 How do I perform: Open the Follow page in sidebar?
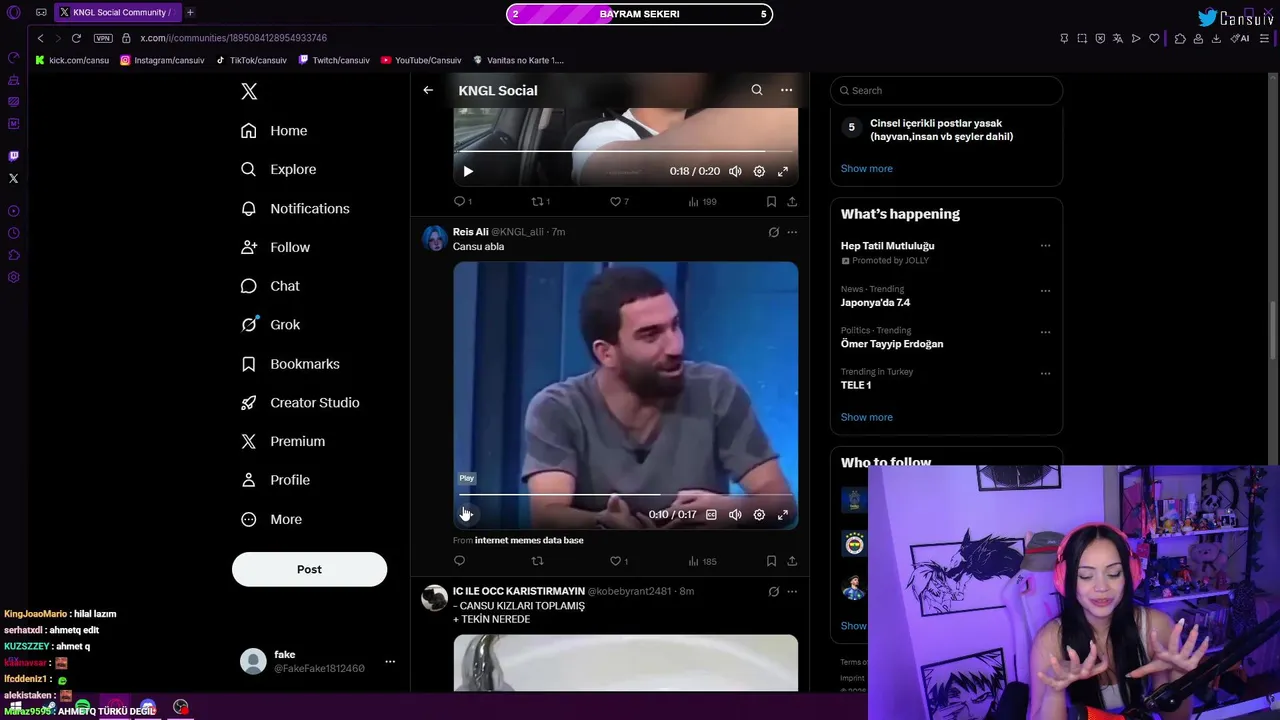(x=275, y=247)
